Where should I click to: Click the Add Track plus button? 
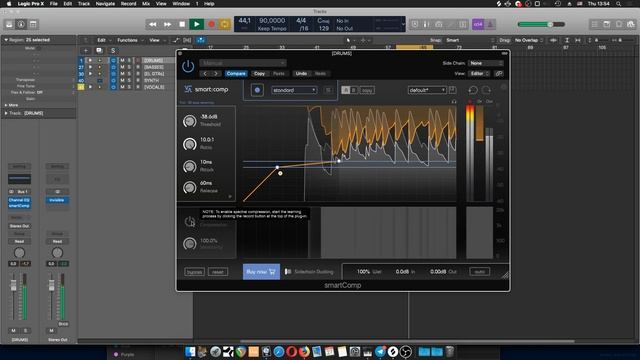coord(86,51)
